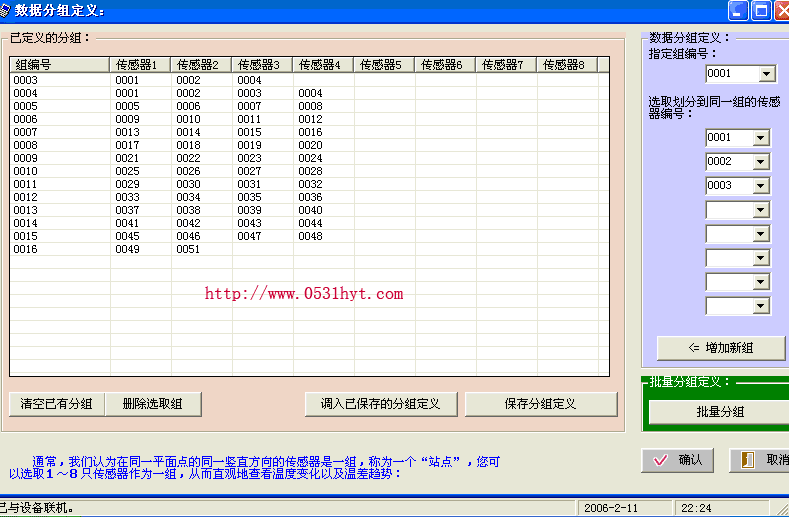This screenshot has height=517, width=800.
Task: Click sensor cell 0035 in group 0012
Action: (x=249, y=198)
